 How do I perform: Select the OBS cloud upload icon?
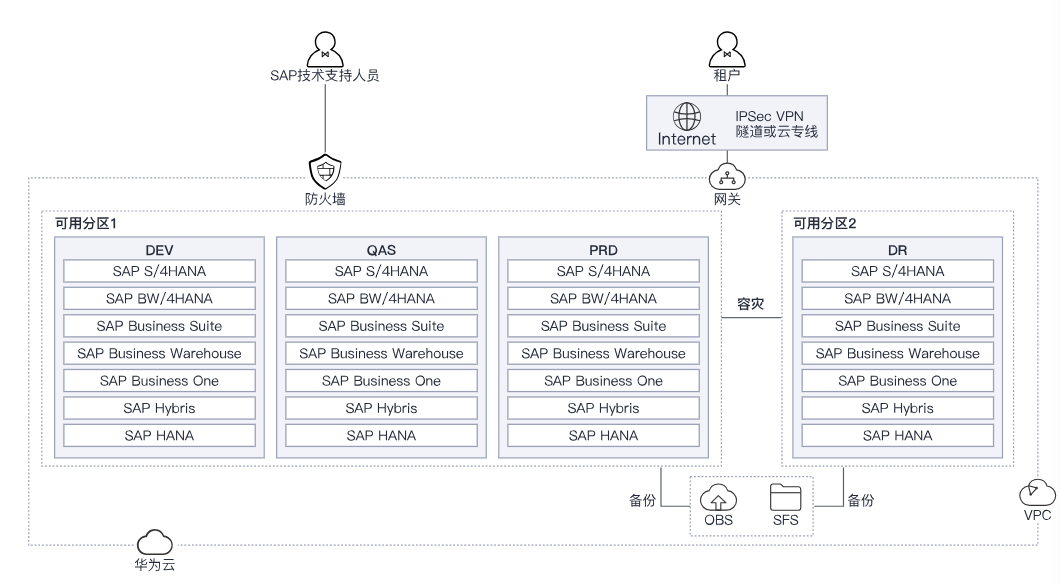pos(718,499)
